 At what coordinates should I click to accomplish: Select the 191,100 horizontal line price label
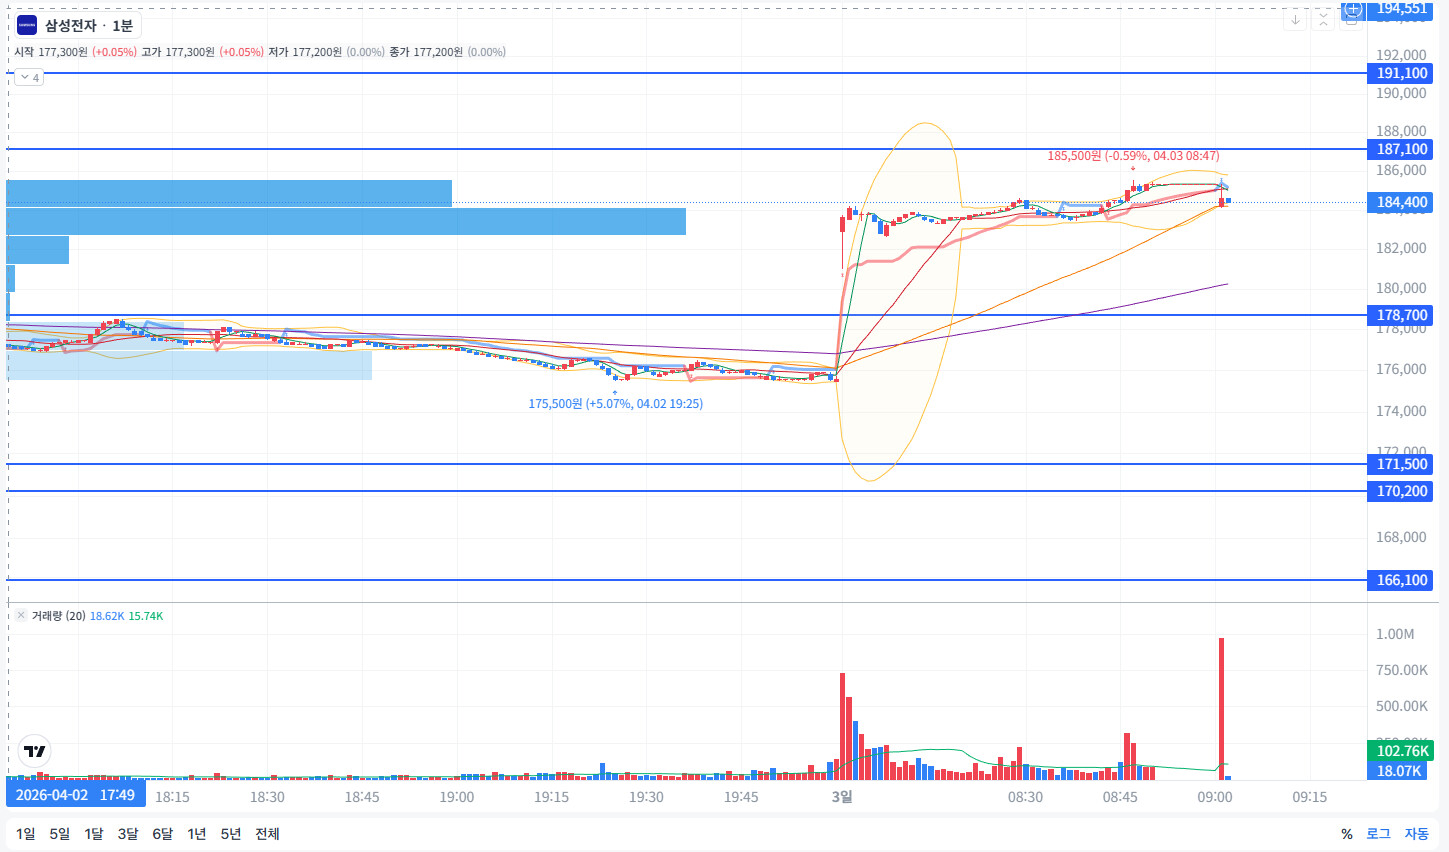1401,73
